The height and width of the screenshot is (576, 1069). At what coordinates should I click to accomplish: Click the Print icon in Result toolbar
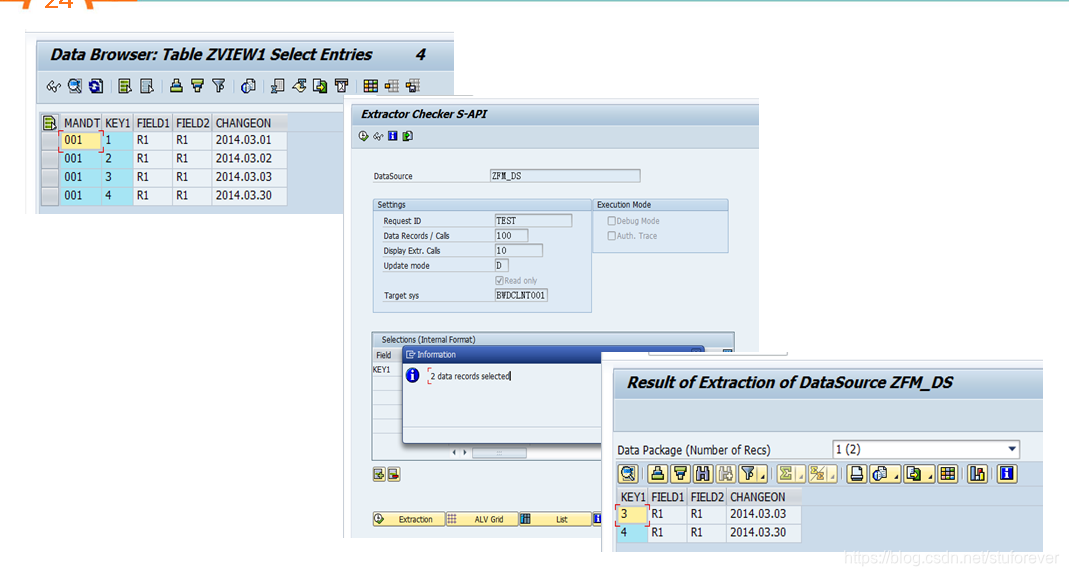(x=856, y=474)
